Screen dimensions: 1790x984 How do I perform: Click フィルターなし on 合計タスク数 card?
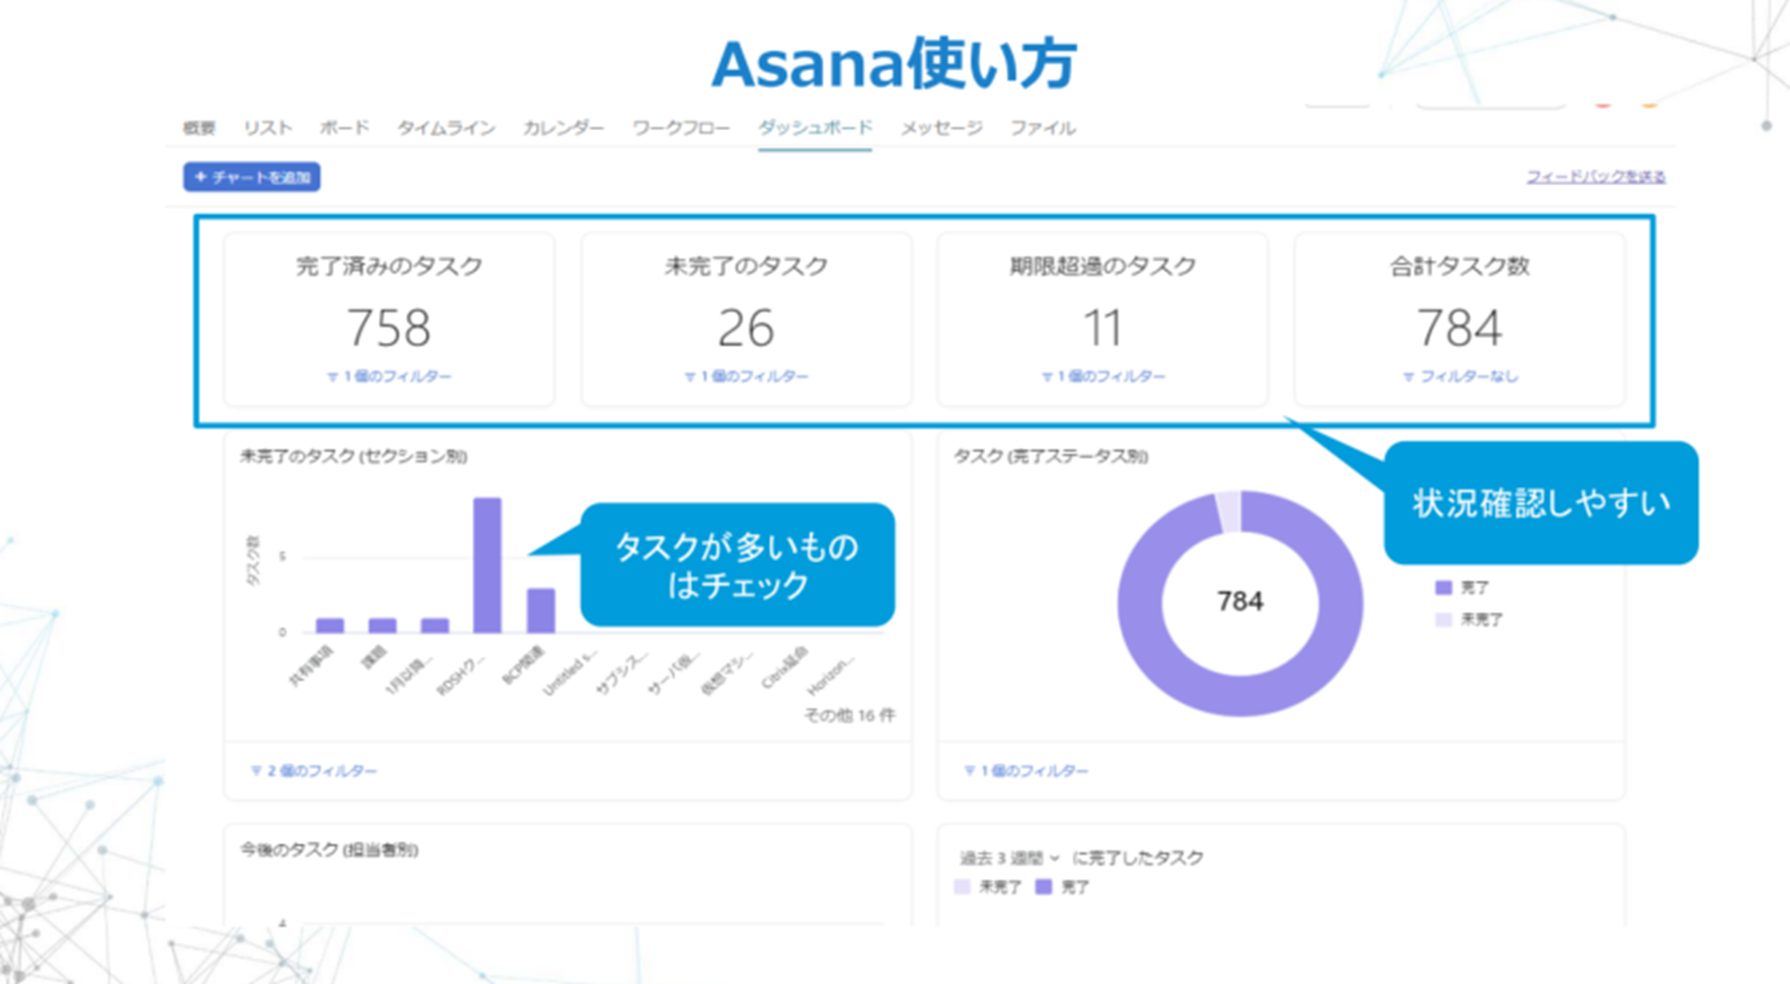click(x=1460, y=377)
